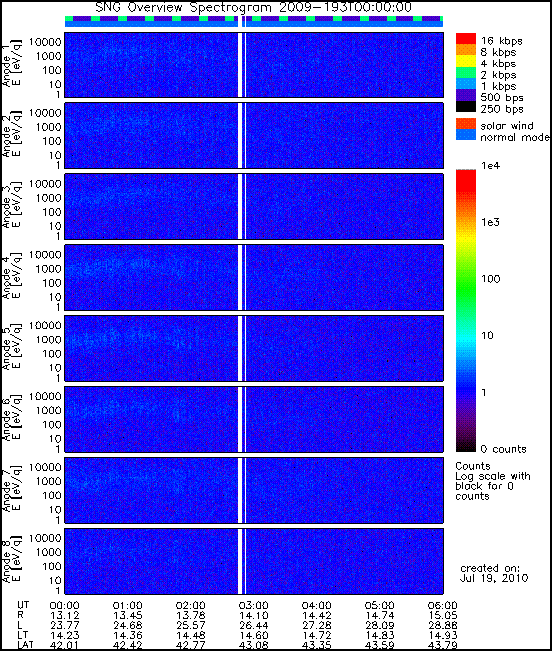
Task: Click the '16 kbps' legend label
Action: (x=502, y=41)
